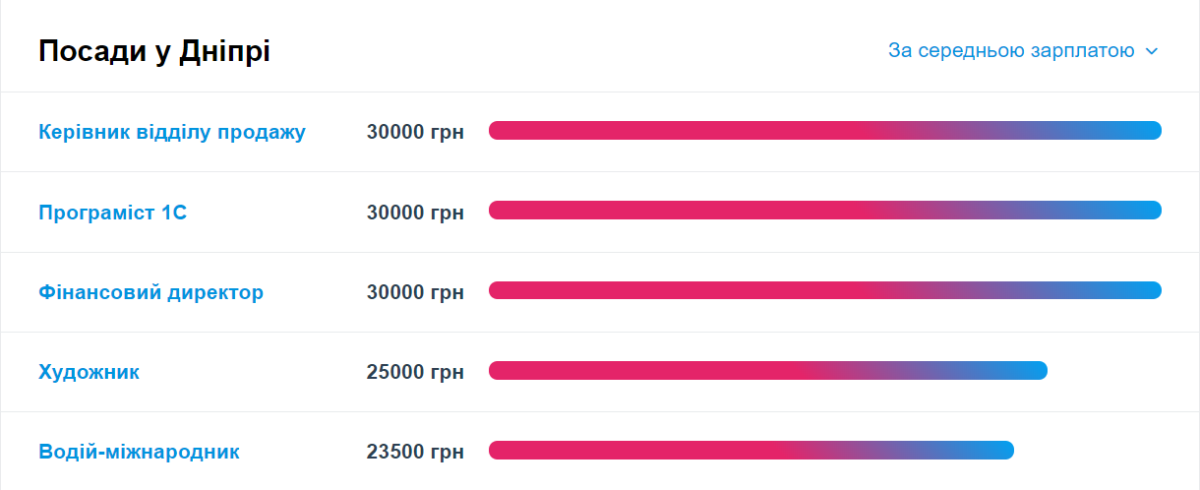1200x490 pixels.
Task: Click the 25000 грн salary value
Action: (x=415, y=372)
